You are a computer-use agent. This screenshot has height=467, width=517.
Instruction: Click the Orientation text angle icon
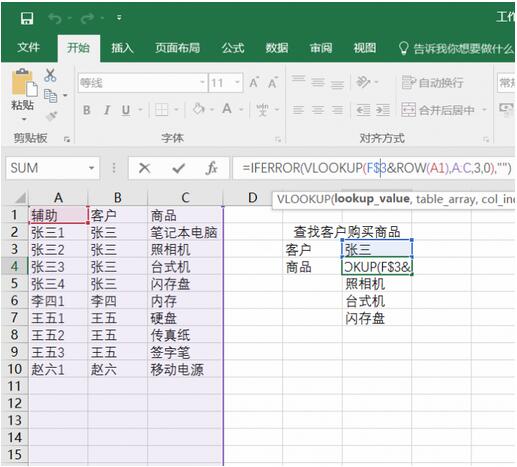pos(363,82)
